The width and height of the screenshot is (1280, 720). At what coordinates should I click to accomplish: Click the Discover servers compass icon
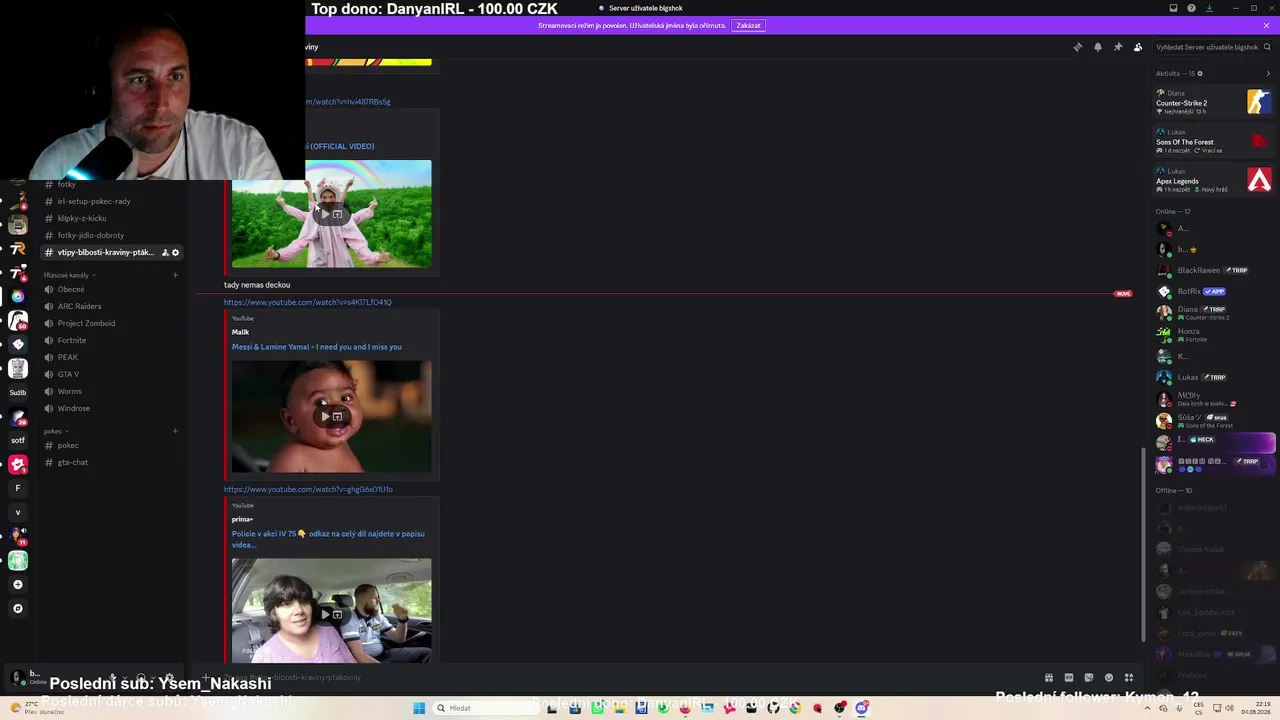pos(18,608)
